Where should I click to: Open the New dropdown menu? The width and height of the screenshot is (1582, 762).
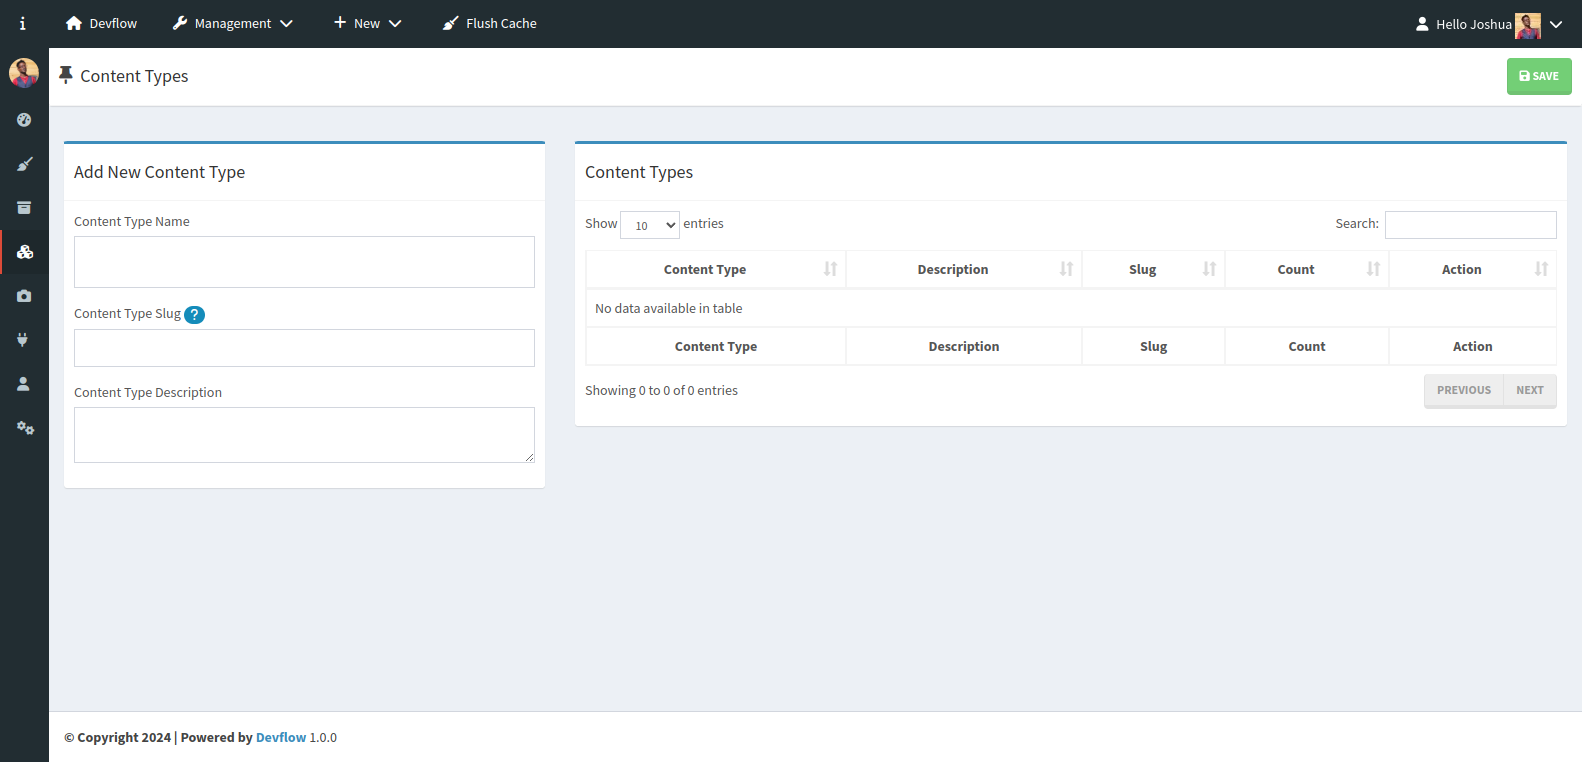point(367,24)
